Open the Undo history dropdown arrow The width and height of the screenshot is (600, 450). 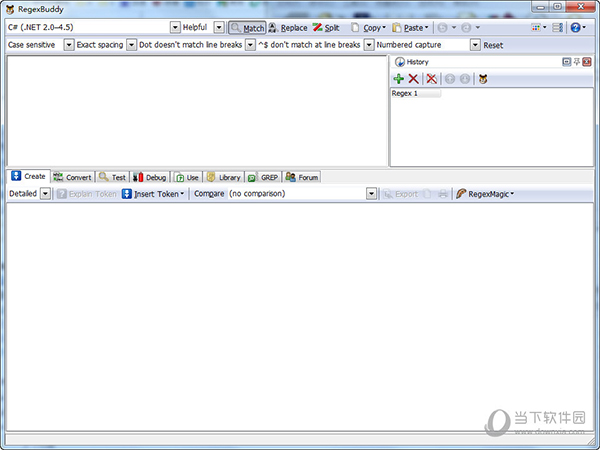[x=454, y=28]
